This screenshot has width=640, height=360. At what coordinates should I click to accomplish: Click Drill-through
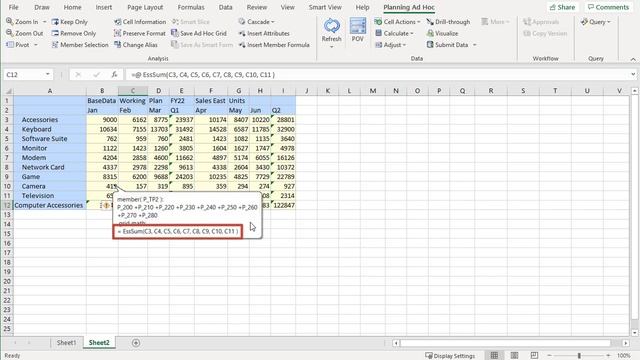(448, 22)
